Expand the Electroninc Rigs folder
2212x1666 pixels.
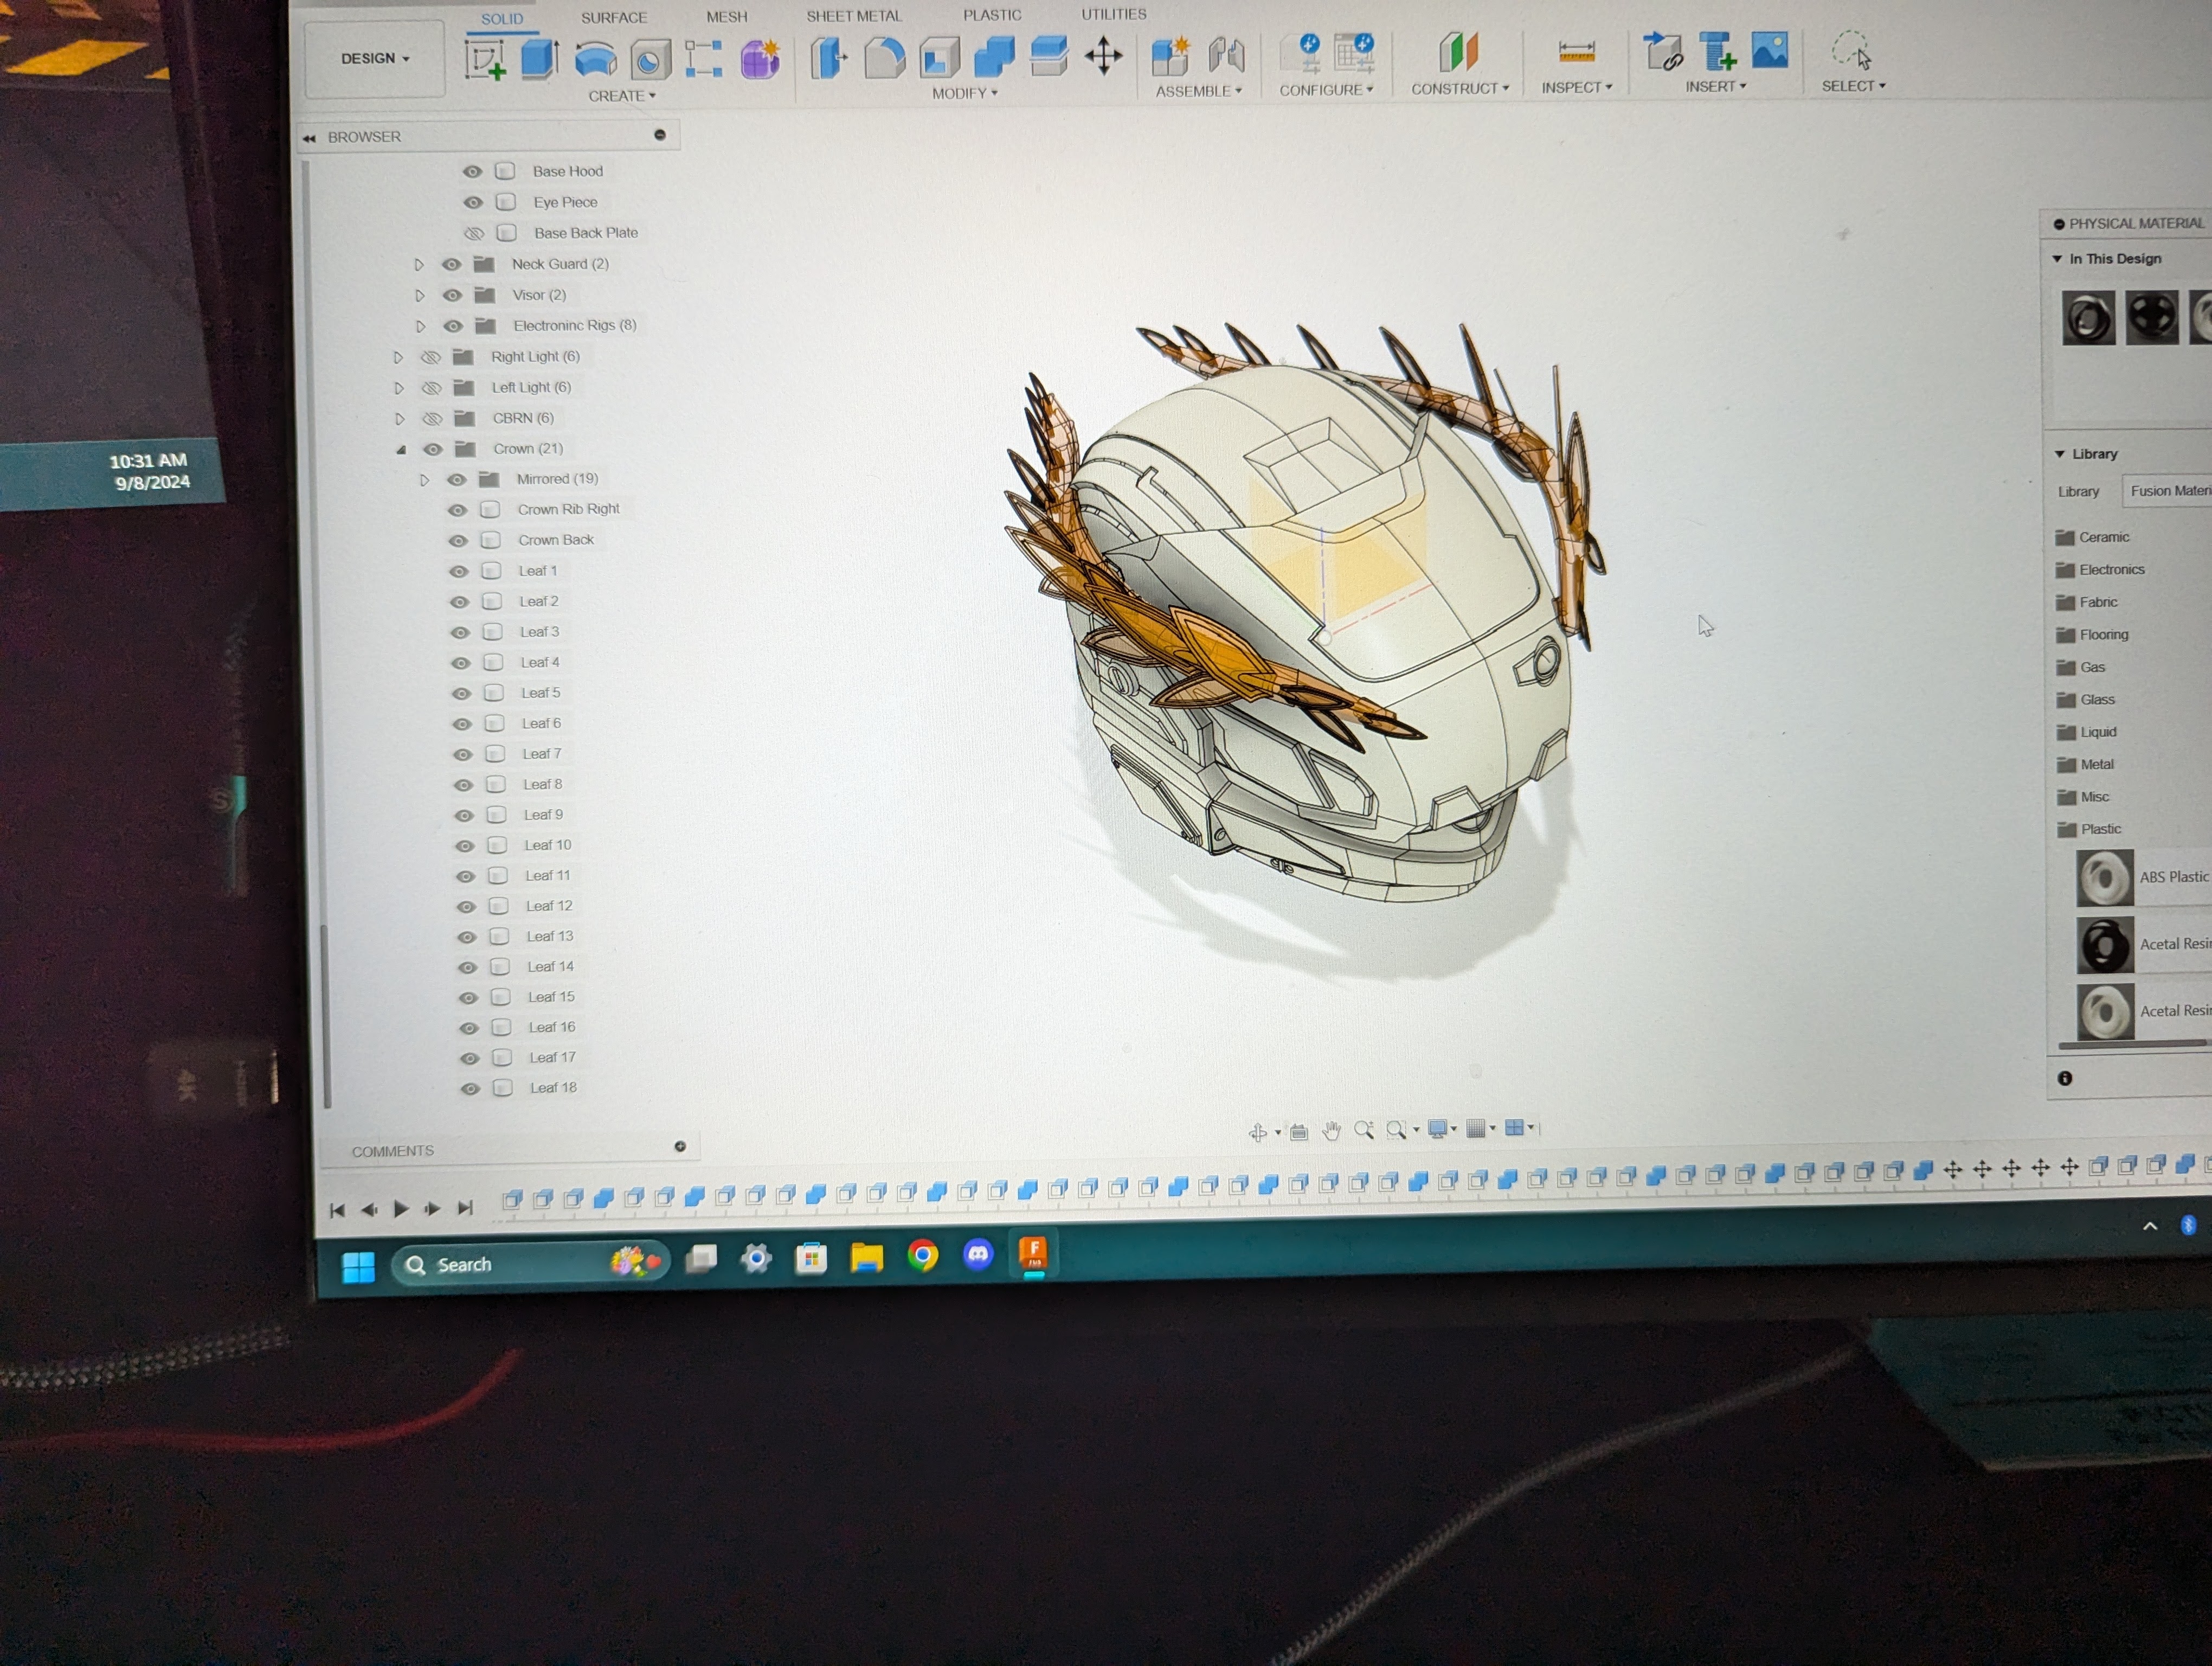point(421,327)
